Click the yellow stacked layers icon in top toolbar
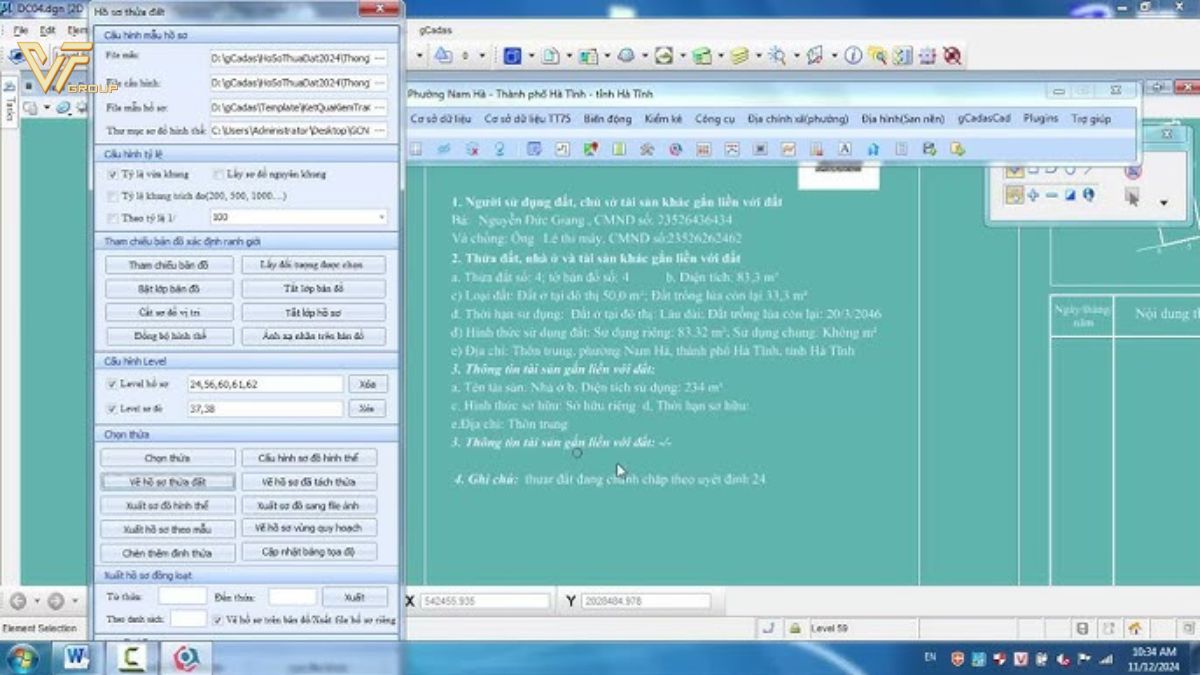Image resolution: width=1200 pixels, height=675 pixels. click(x=740, y=56)
